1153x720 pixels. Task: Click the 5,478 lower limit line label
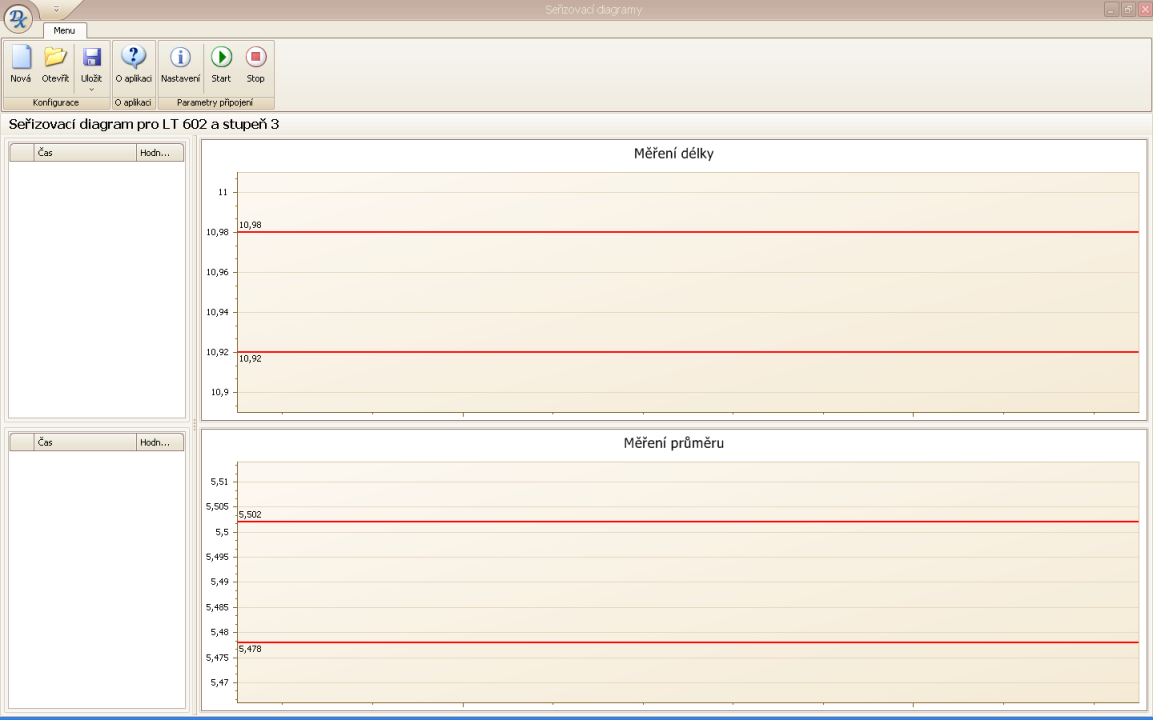pos(250,649)
